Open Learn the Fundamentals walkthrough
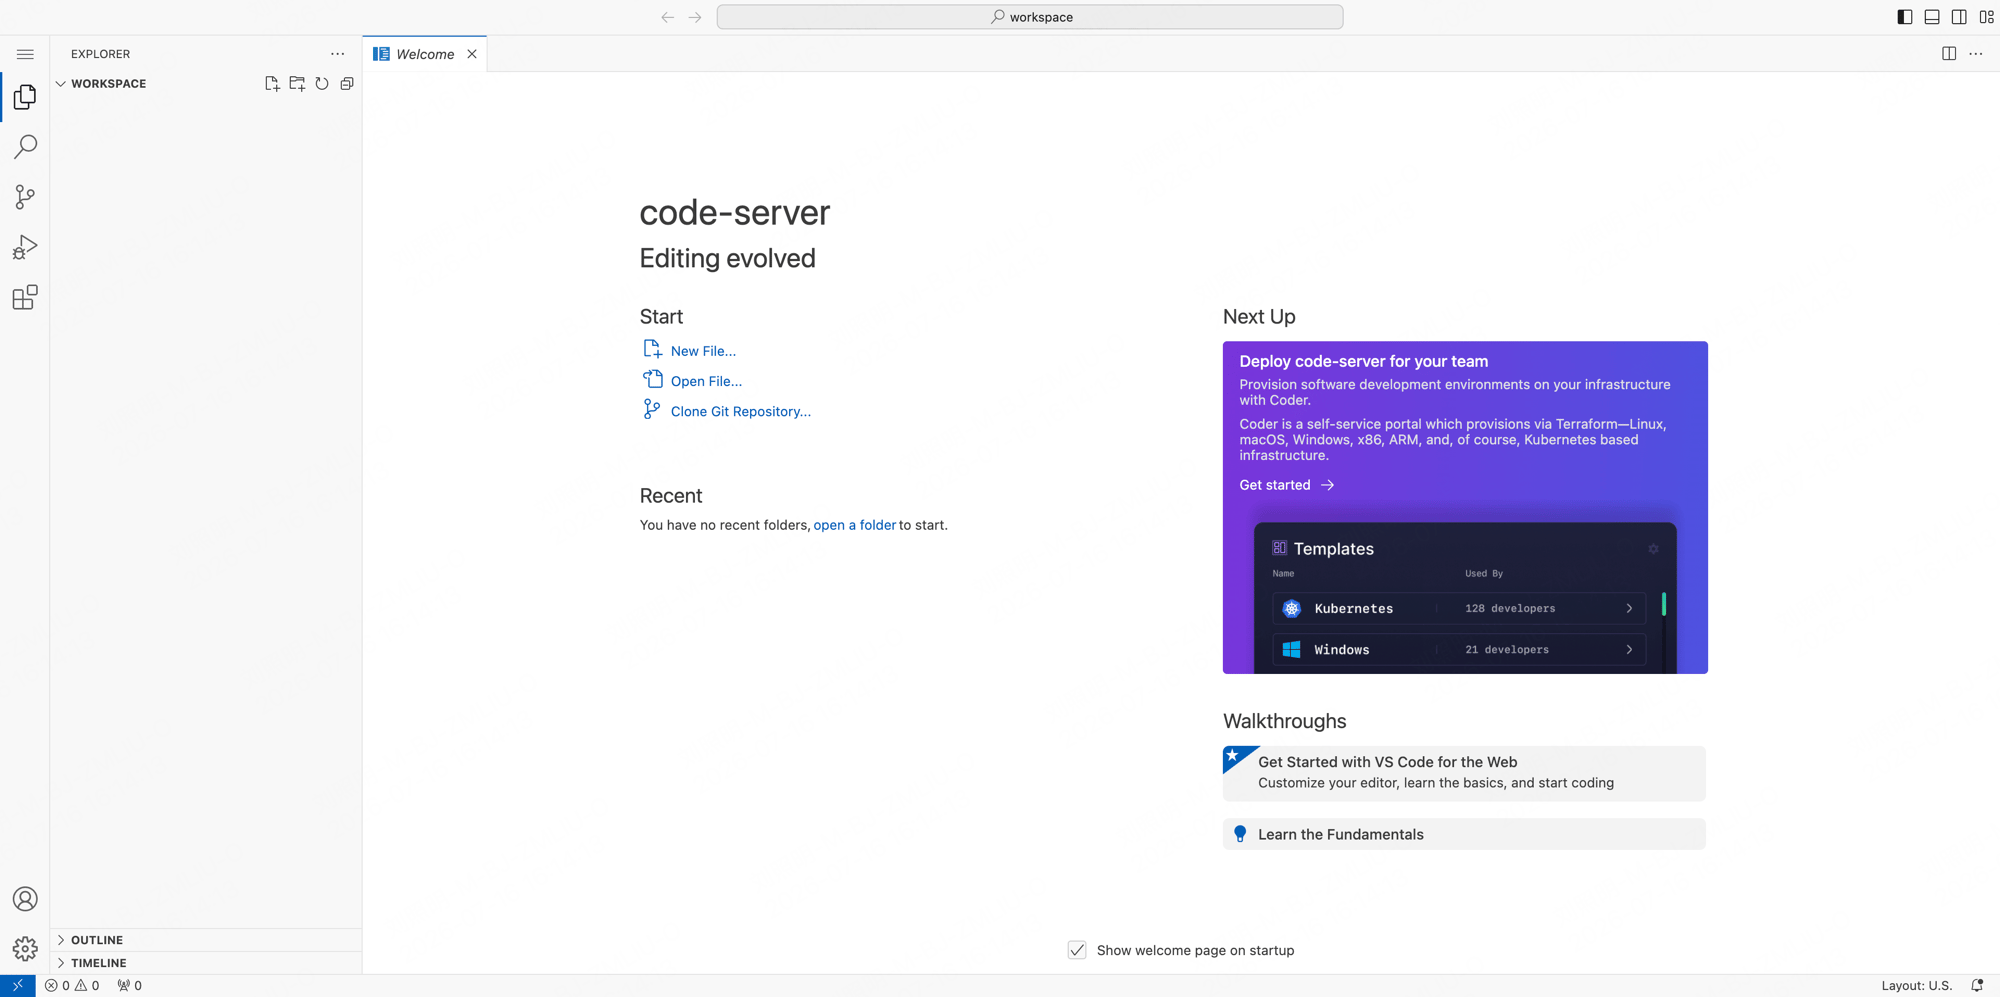Viewport: 2000px width, 997px height. pos(1464,834)
